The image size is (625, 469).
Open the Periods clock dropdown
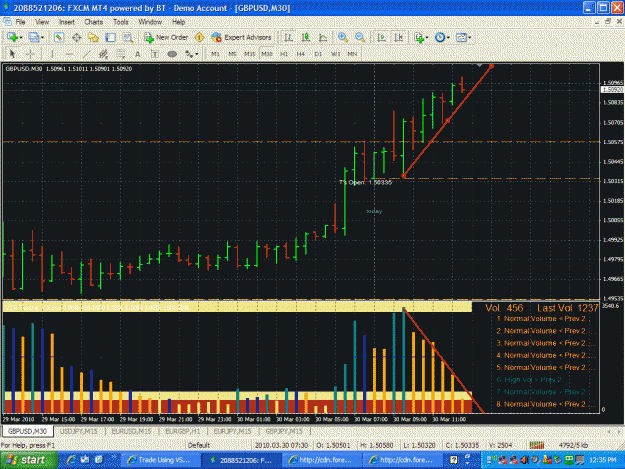pos(442,37)
